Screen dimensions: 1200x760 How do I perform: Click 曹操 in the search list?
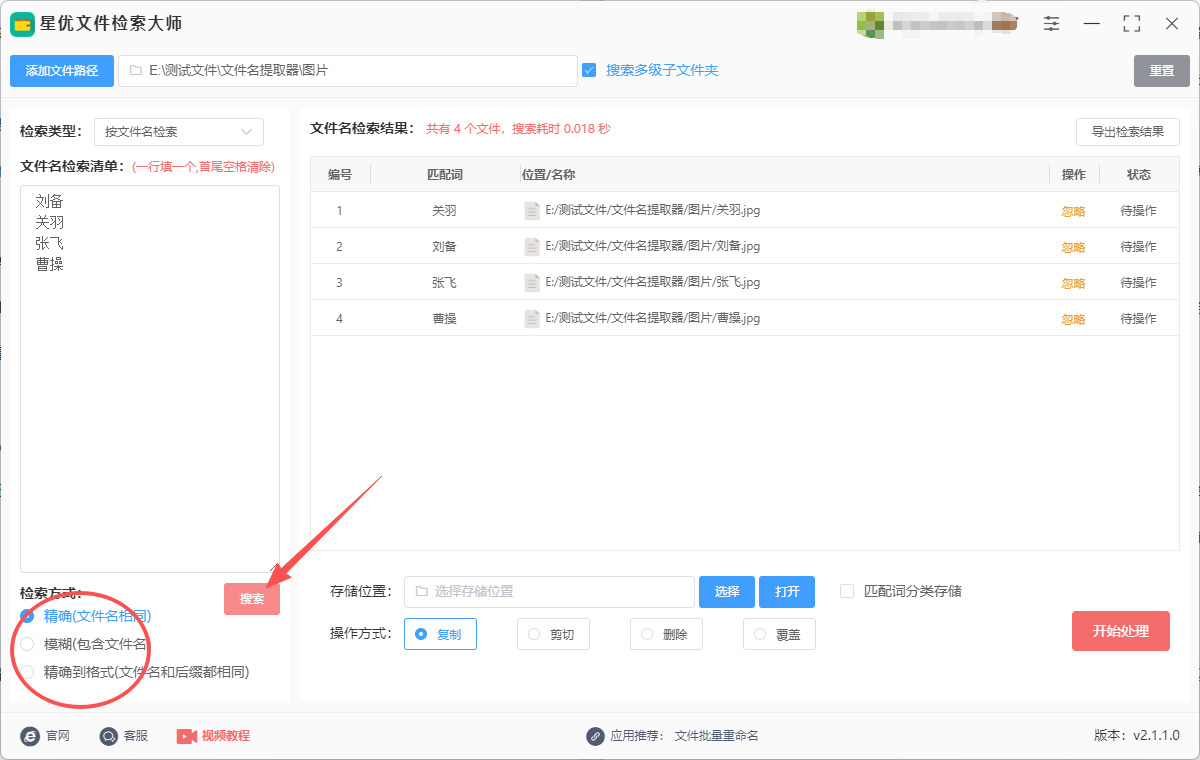click(49, 264)
